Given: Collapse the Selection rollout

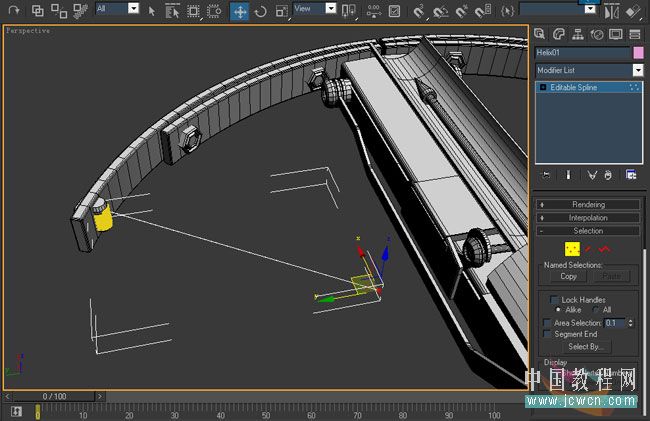Looking at the screenshot, I should [588, 231].
